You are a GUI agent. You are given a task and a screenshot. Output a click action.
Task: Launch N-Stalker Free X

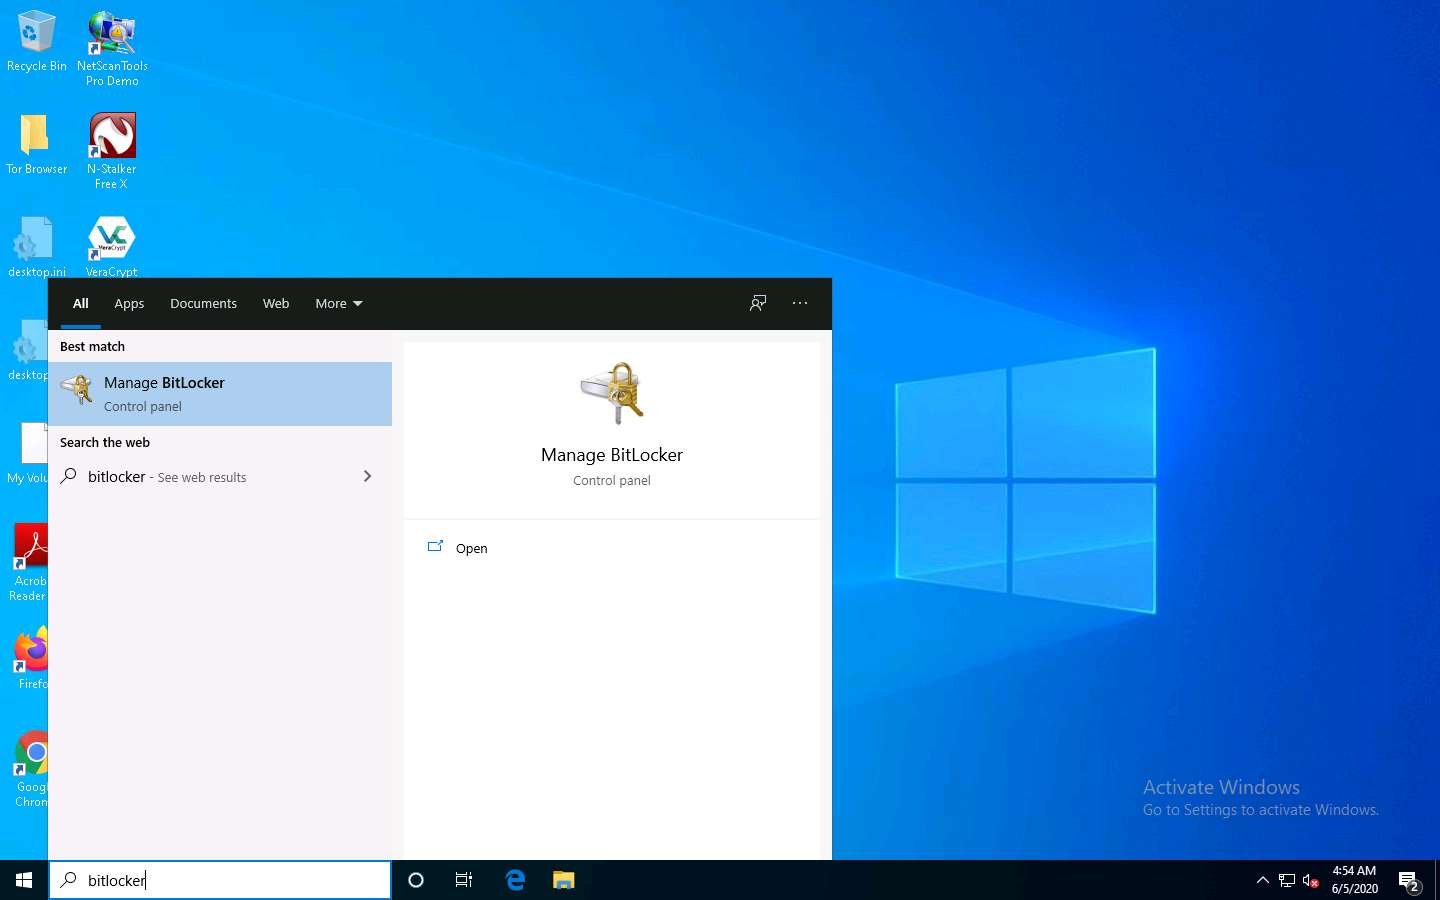pos(111,135)
